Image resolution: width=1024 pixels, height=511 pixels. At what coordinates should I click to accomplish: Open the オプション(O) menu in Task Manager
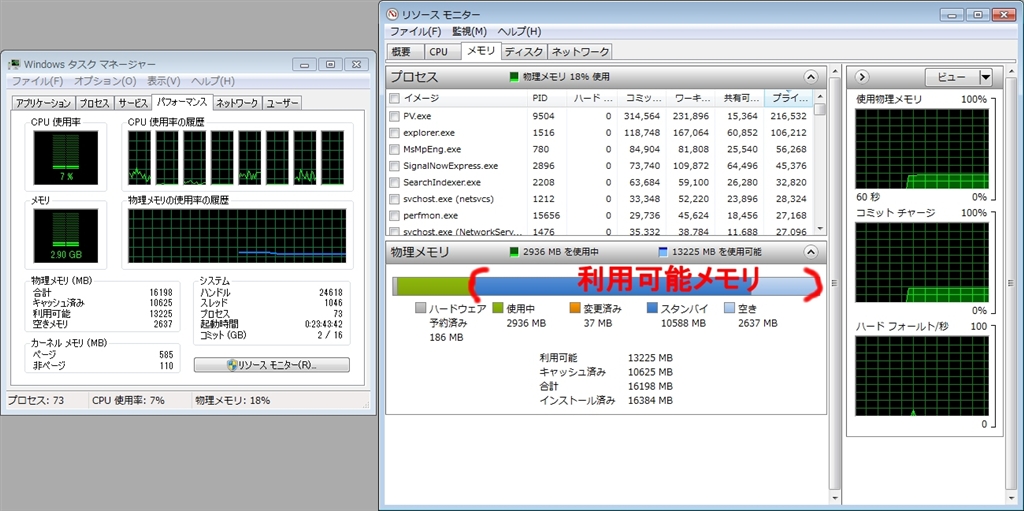click(104, 81)
